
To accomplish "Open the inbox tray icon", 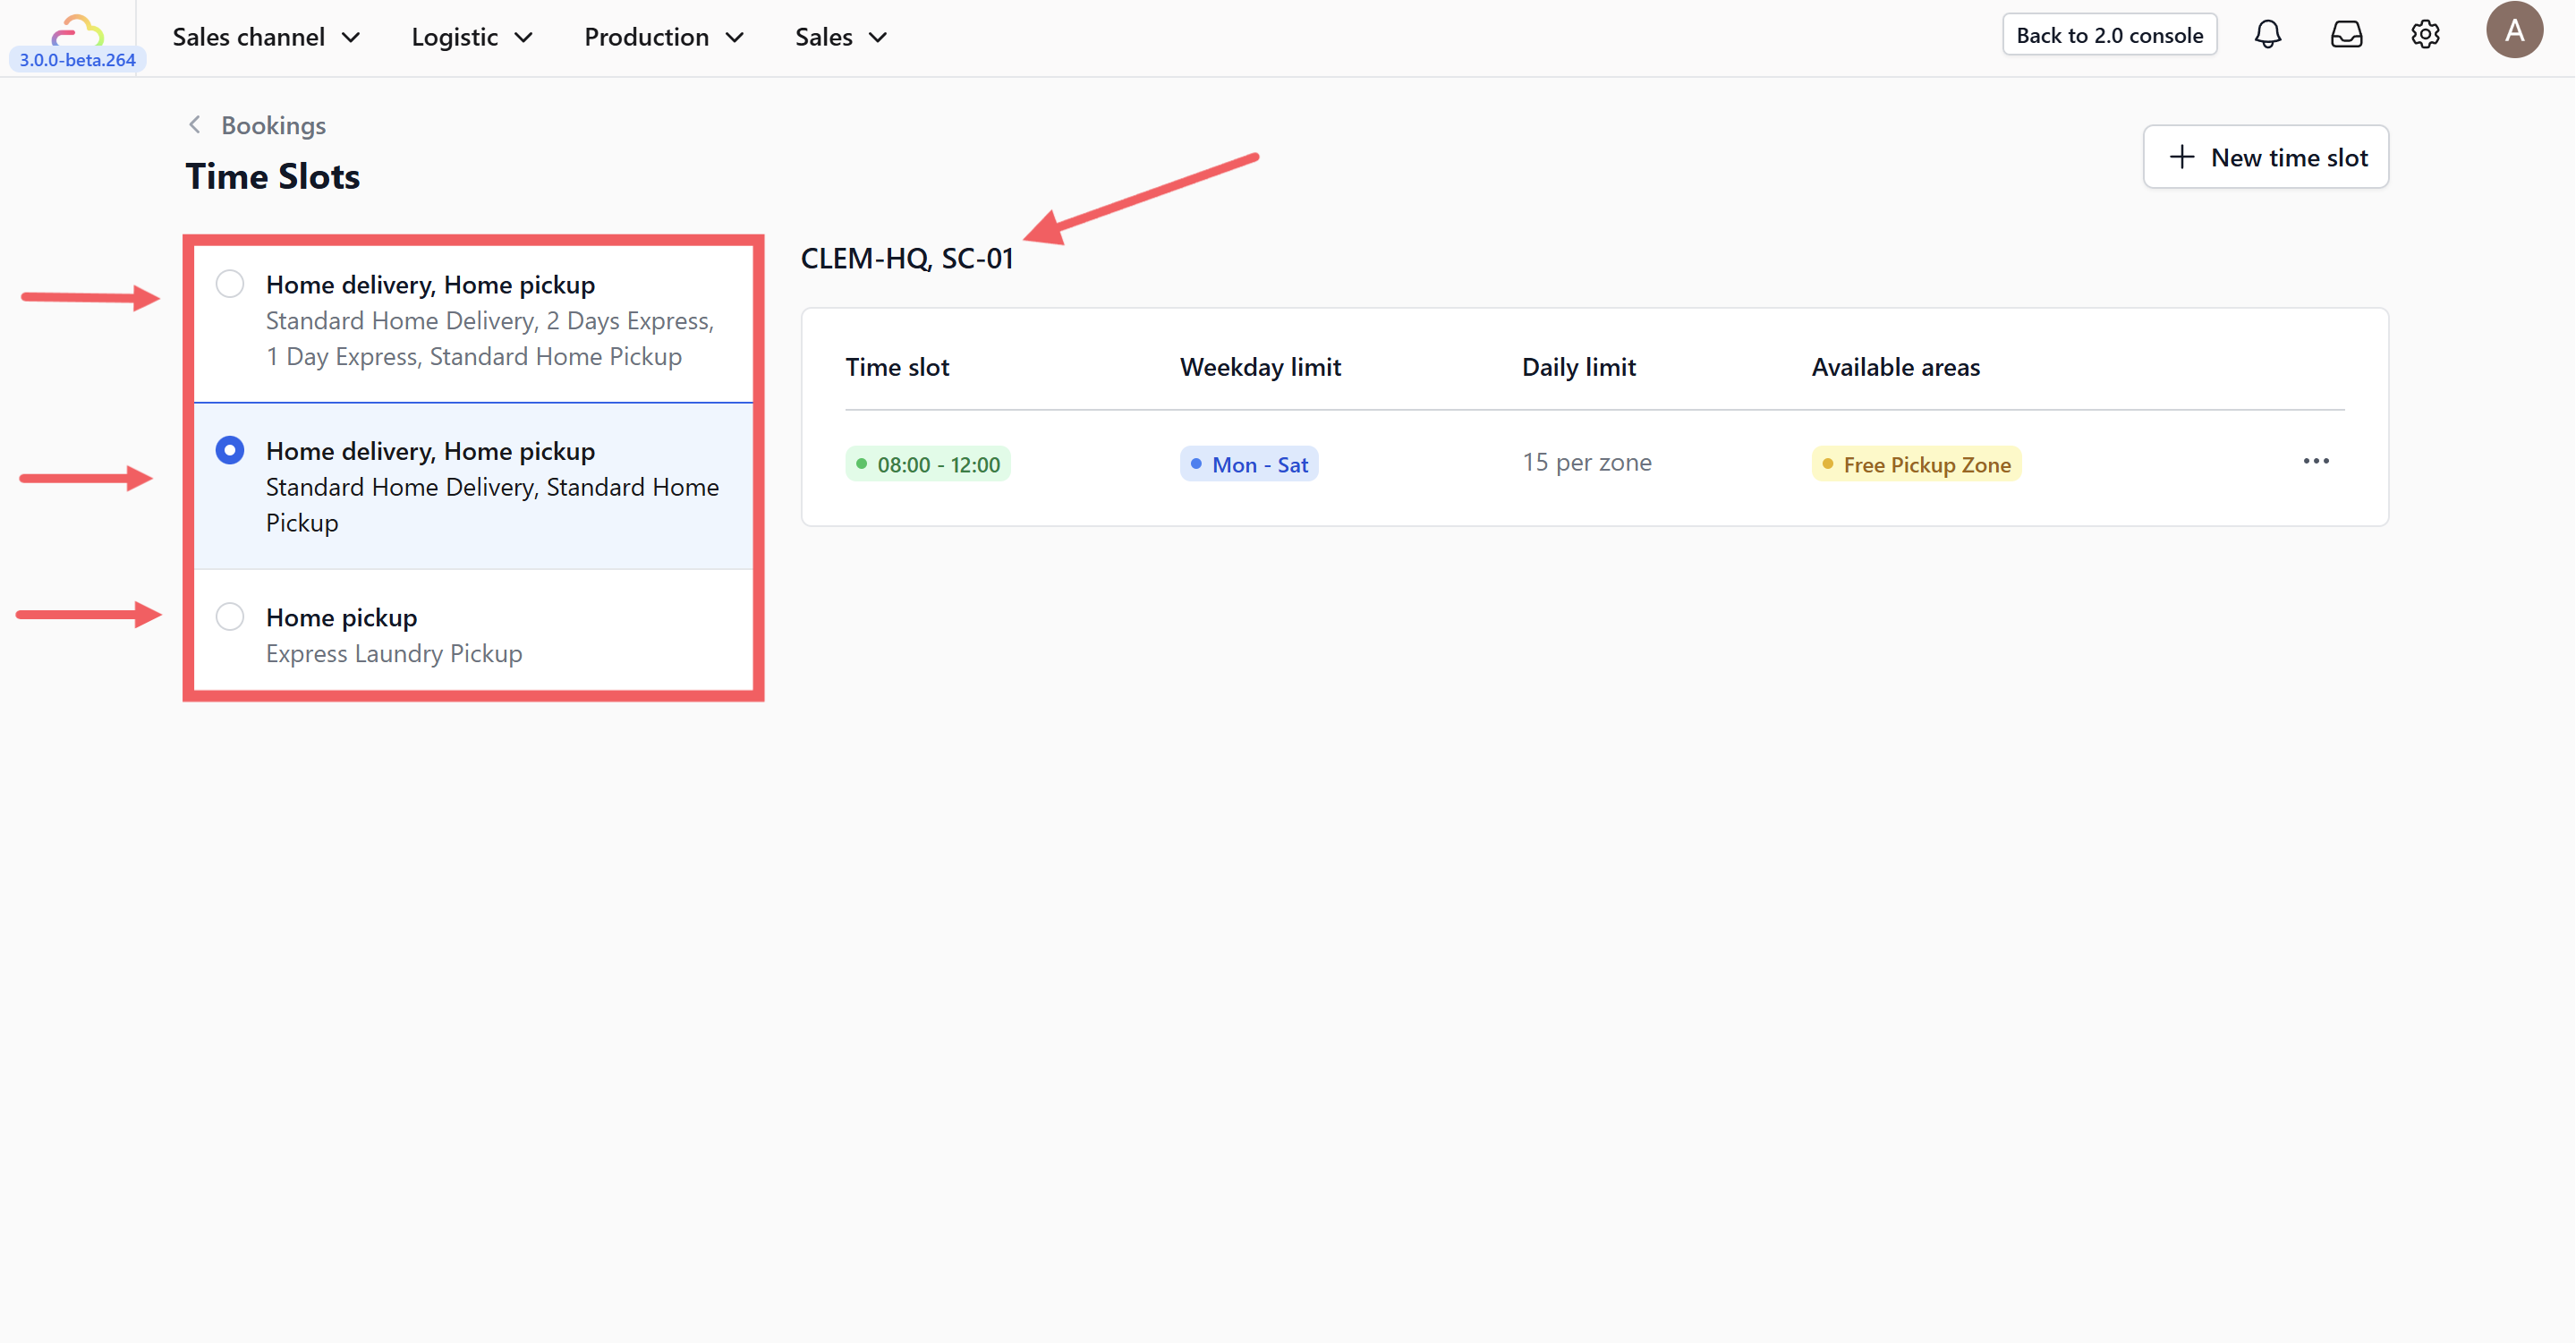I will 2346,35.
